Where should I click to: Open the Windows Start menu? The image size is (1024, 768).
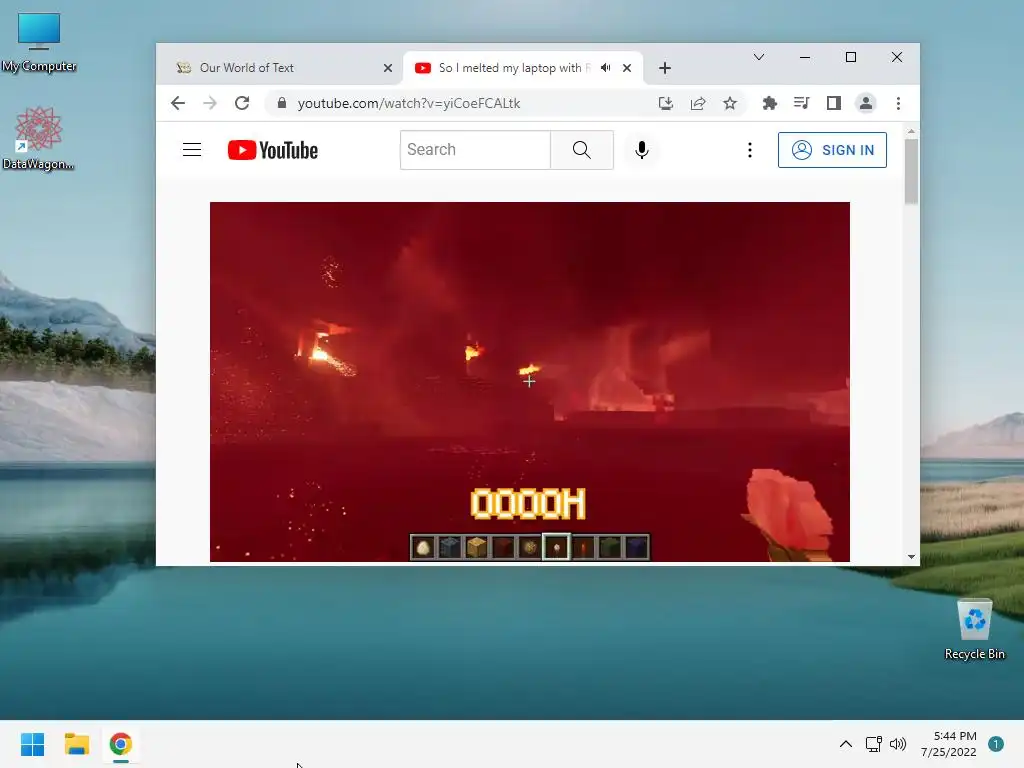[32, 744]
